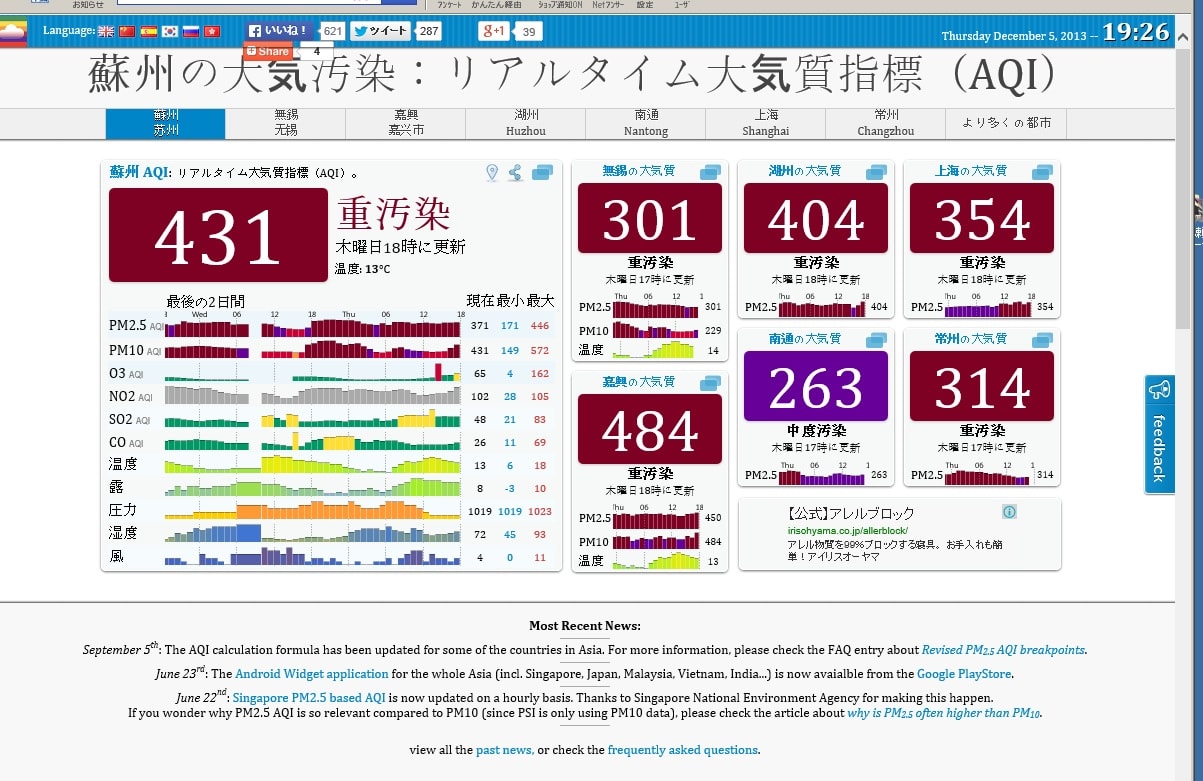Switch language via the South Korea flag
The width and height of the screenshot is (1203, 781).
tap(170, 31)
